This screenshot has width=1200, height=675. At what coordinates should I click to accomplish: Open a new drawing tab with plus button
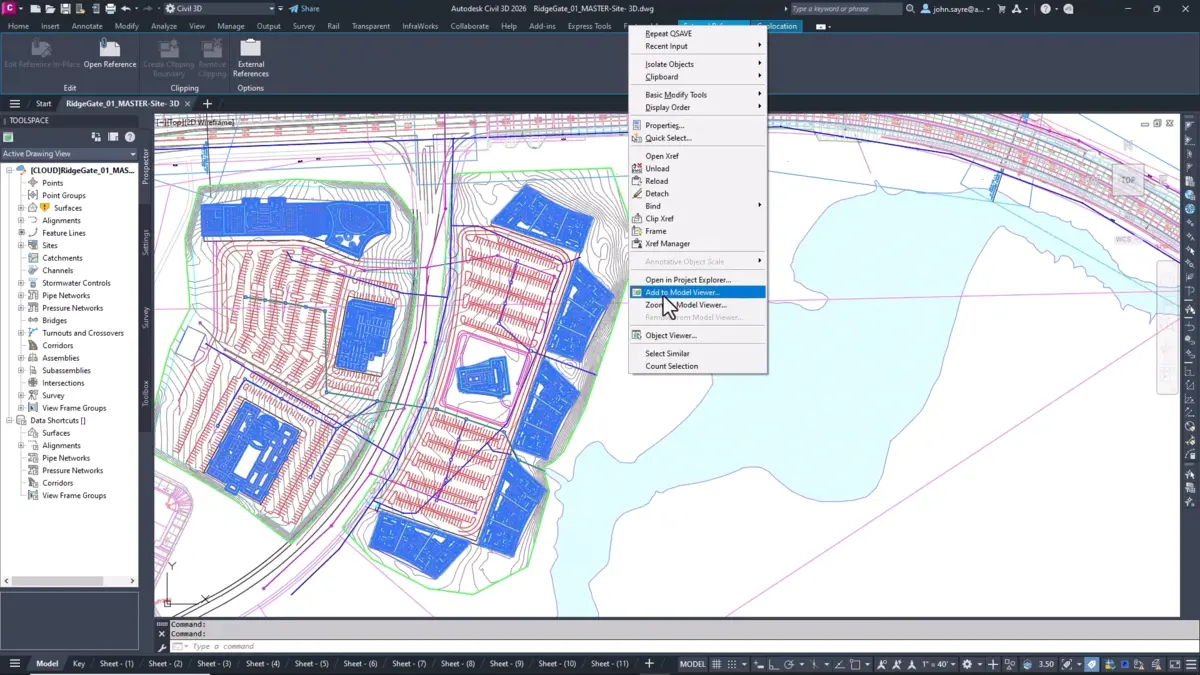[207, 103]
